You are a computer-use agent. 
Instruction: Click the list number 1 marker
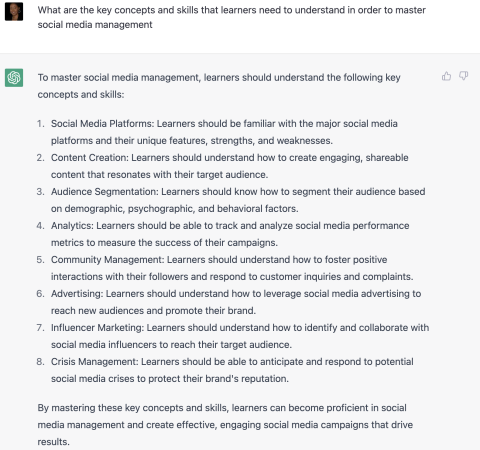[x=40, y=124]
